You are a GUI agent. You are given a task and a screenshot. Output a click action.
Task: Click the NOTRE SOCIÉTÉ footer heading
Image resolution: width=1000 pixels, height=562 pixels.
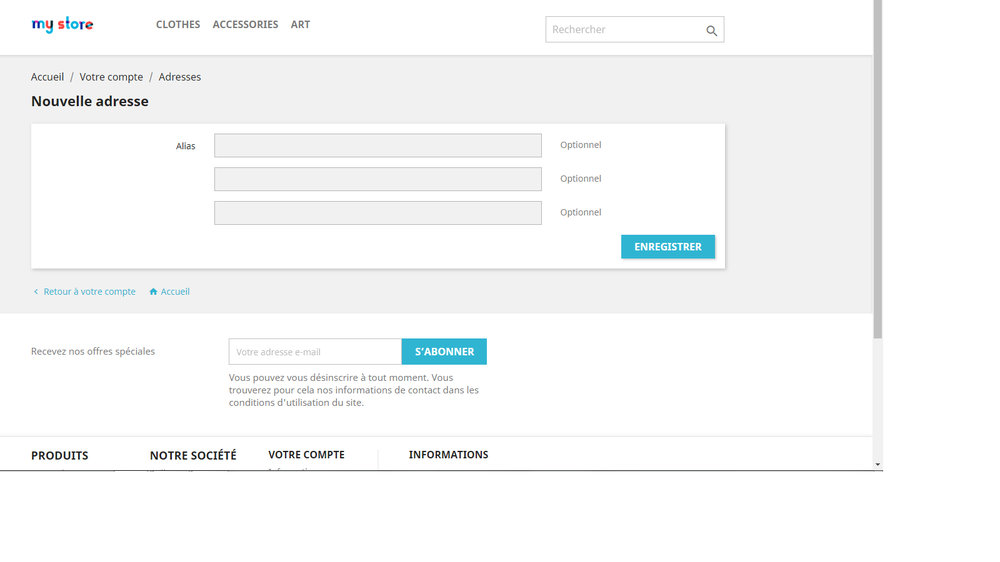click(x=193, y=455)
